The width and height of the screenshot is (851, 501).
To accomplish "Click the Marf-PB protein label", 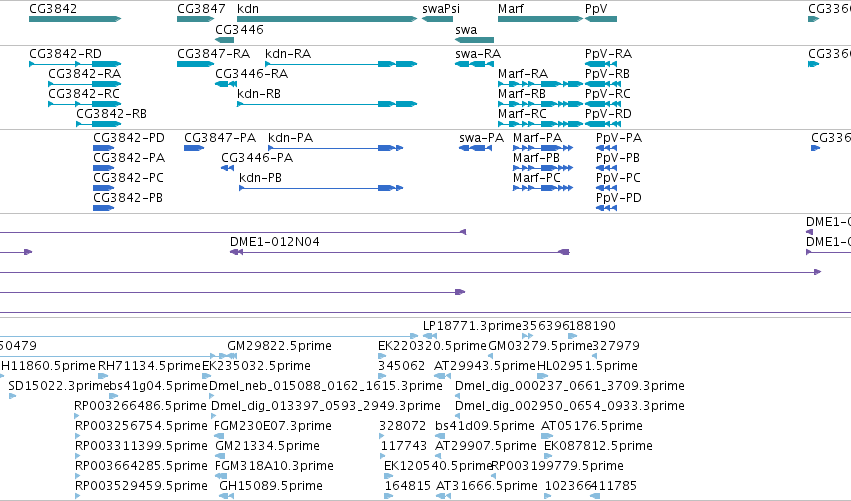I will 536,158.
